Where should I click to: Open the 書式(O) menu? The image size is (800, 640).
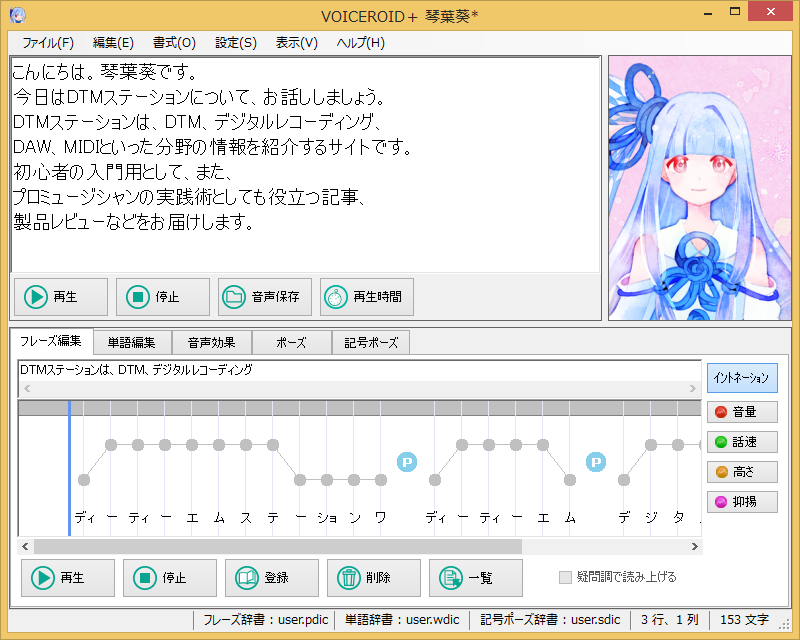coord(174,43)
